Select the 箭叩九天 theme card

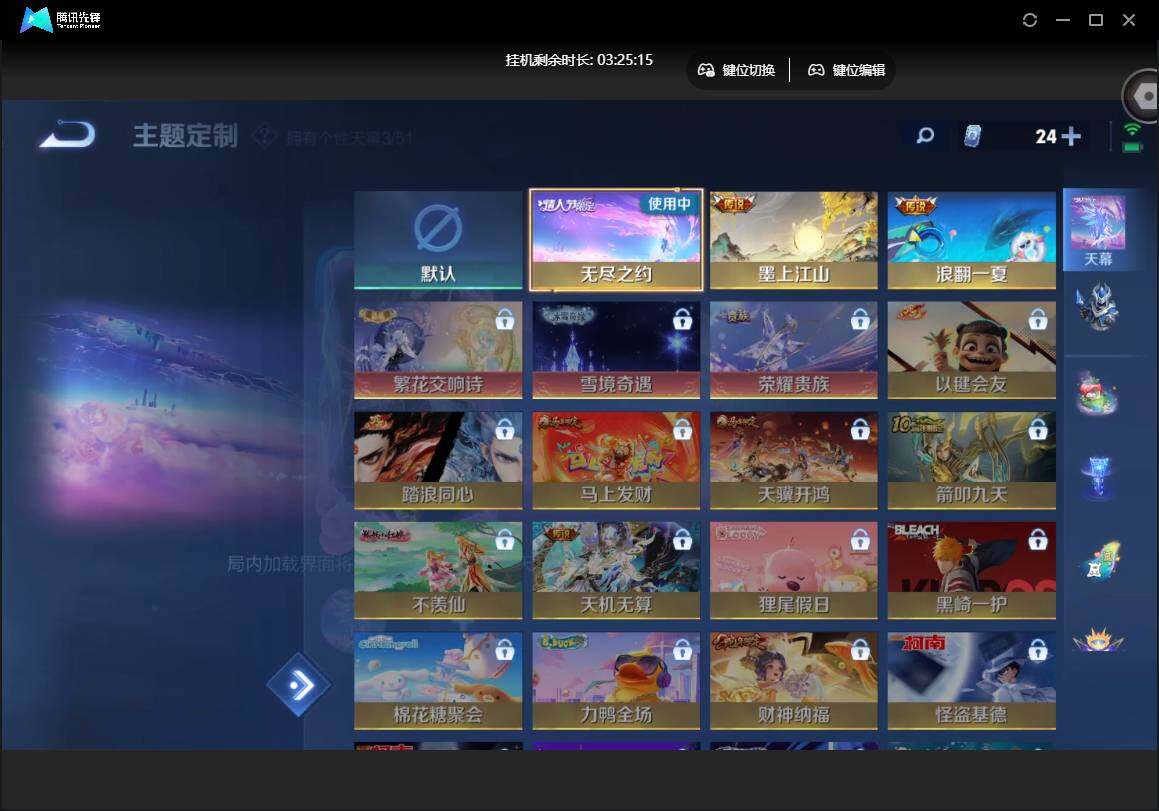[x=972, y=461]
